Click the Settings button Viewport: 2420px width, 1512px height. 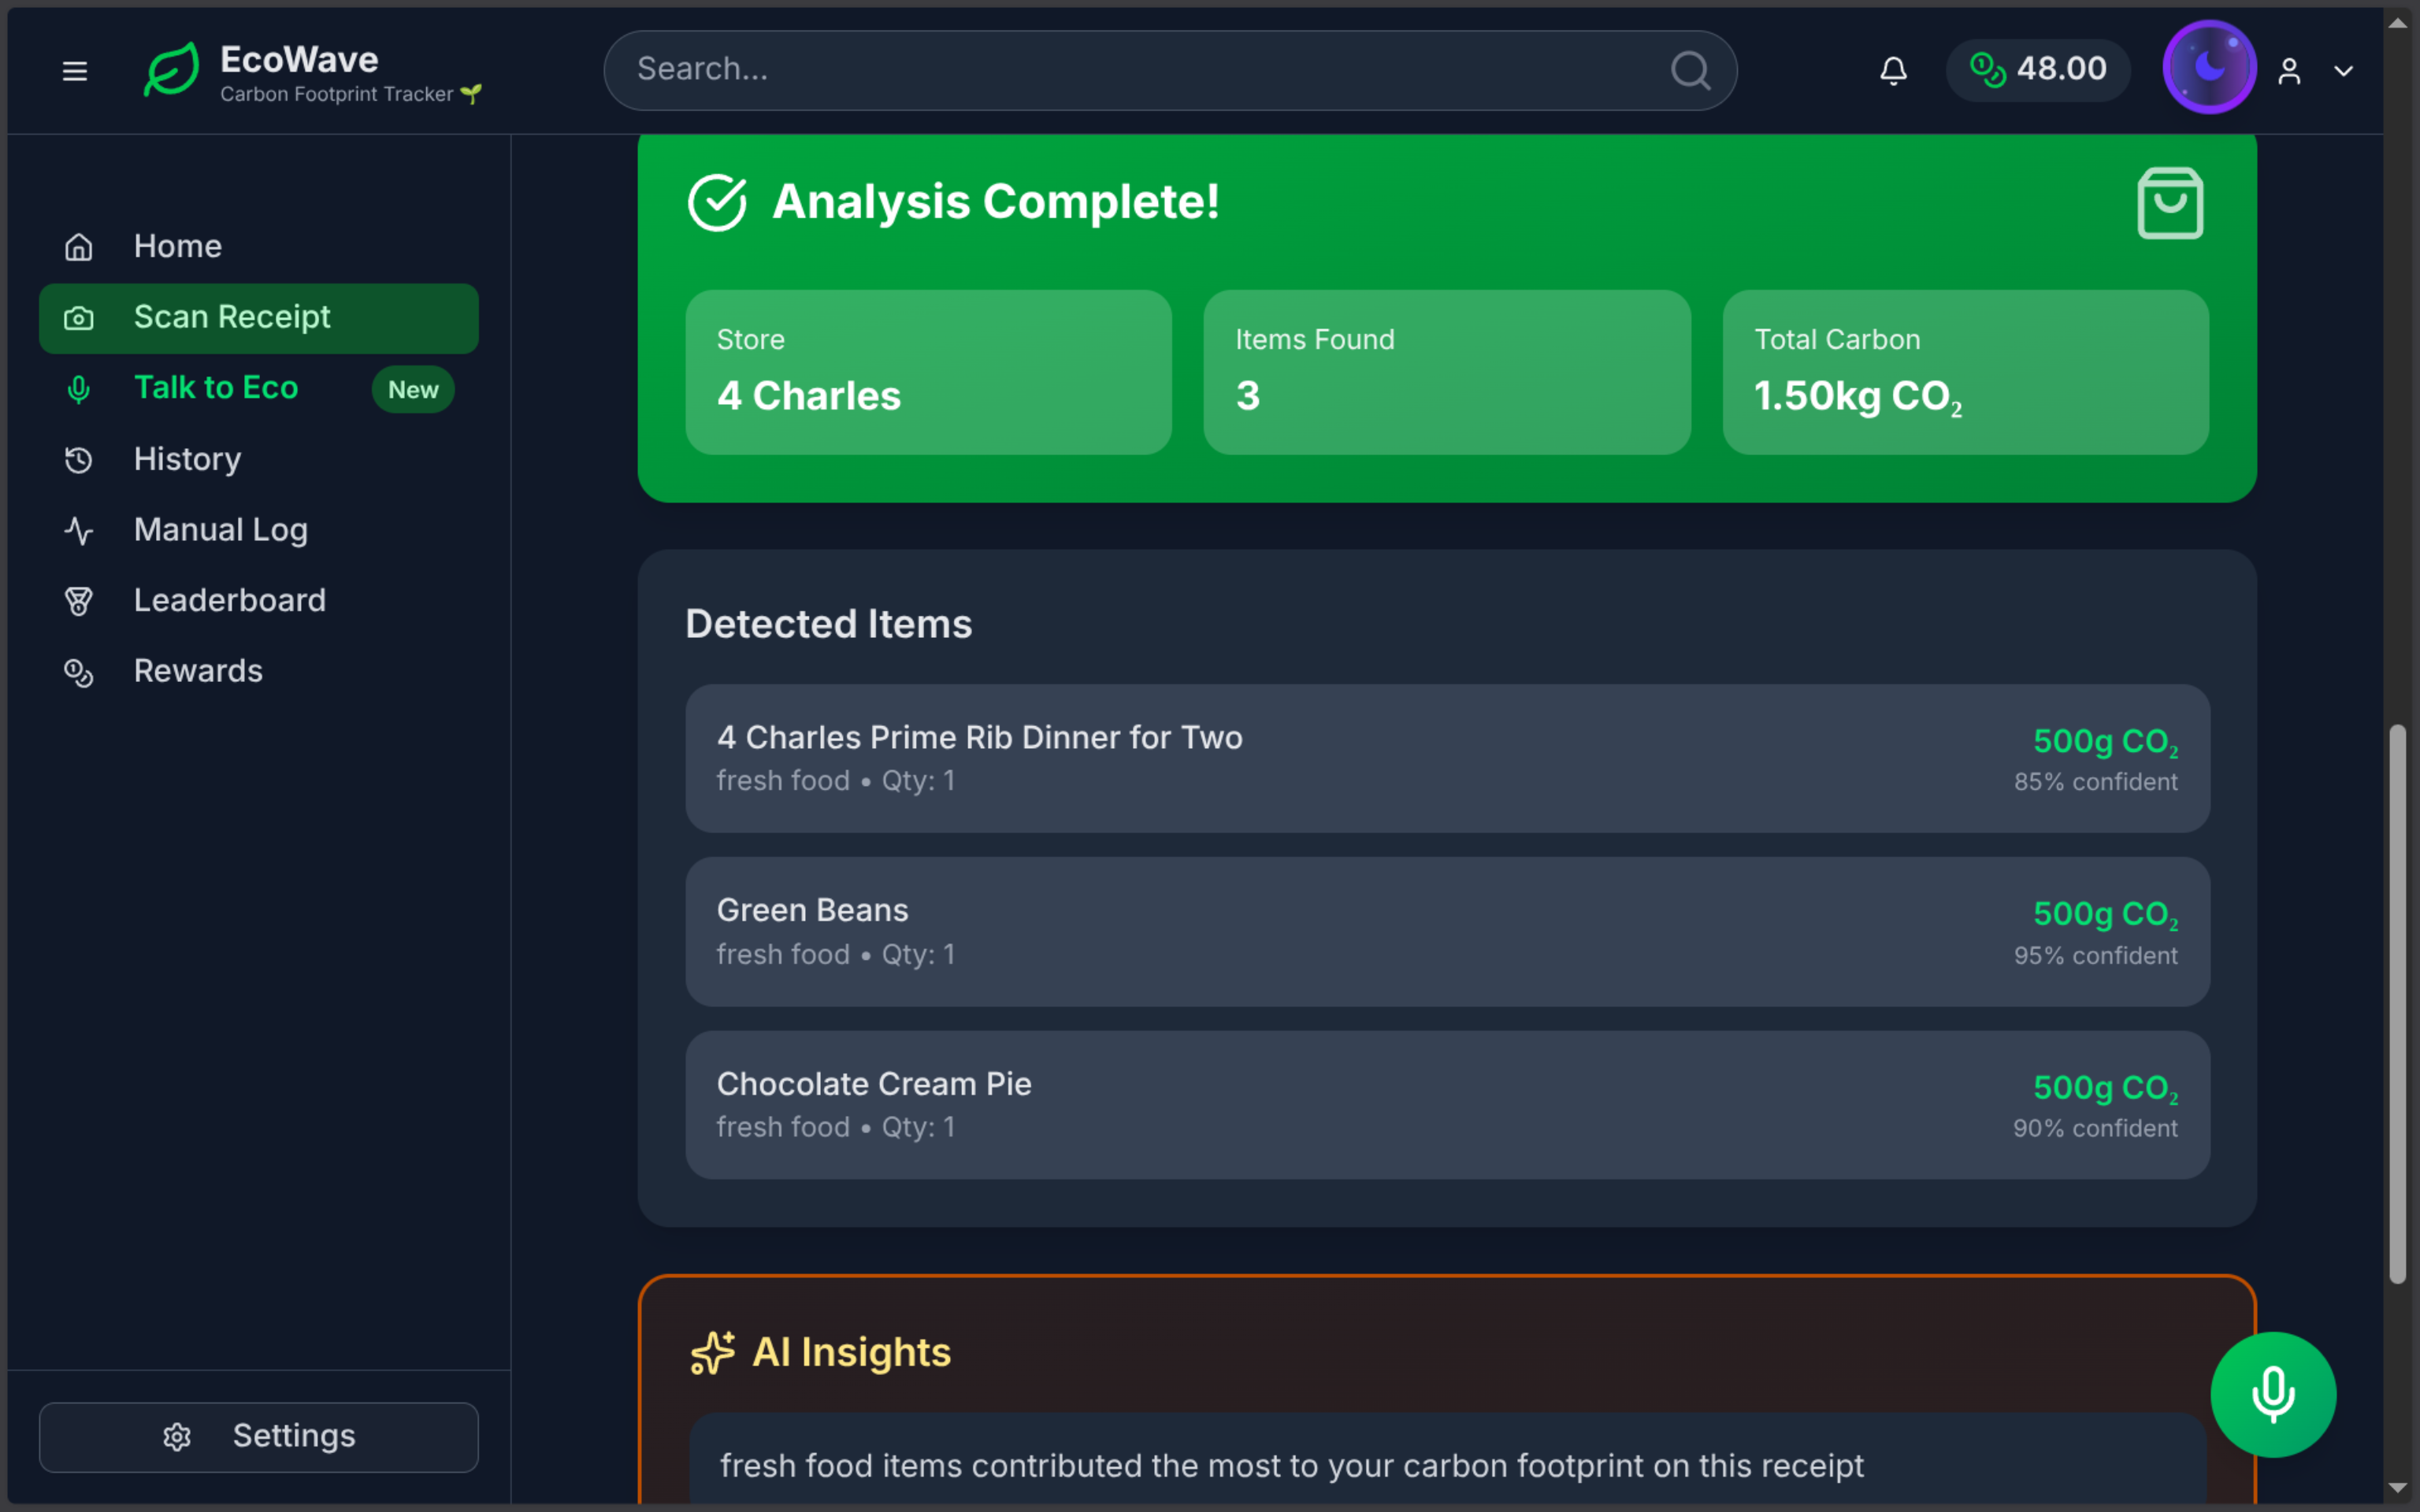[x=258, y=1436]
